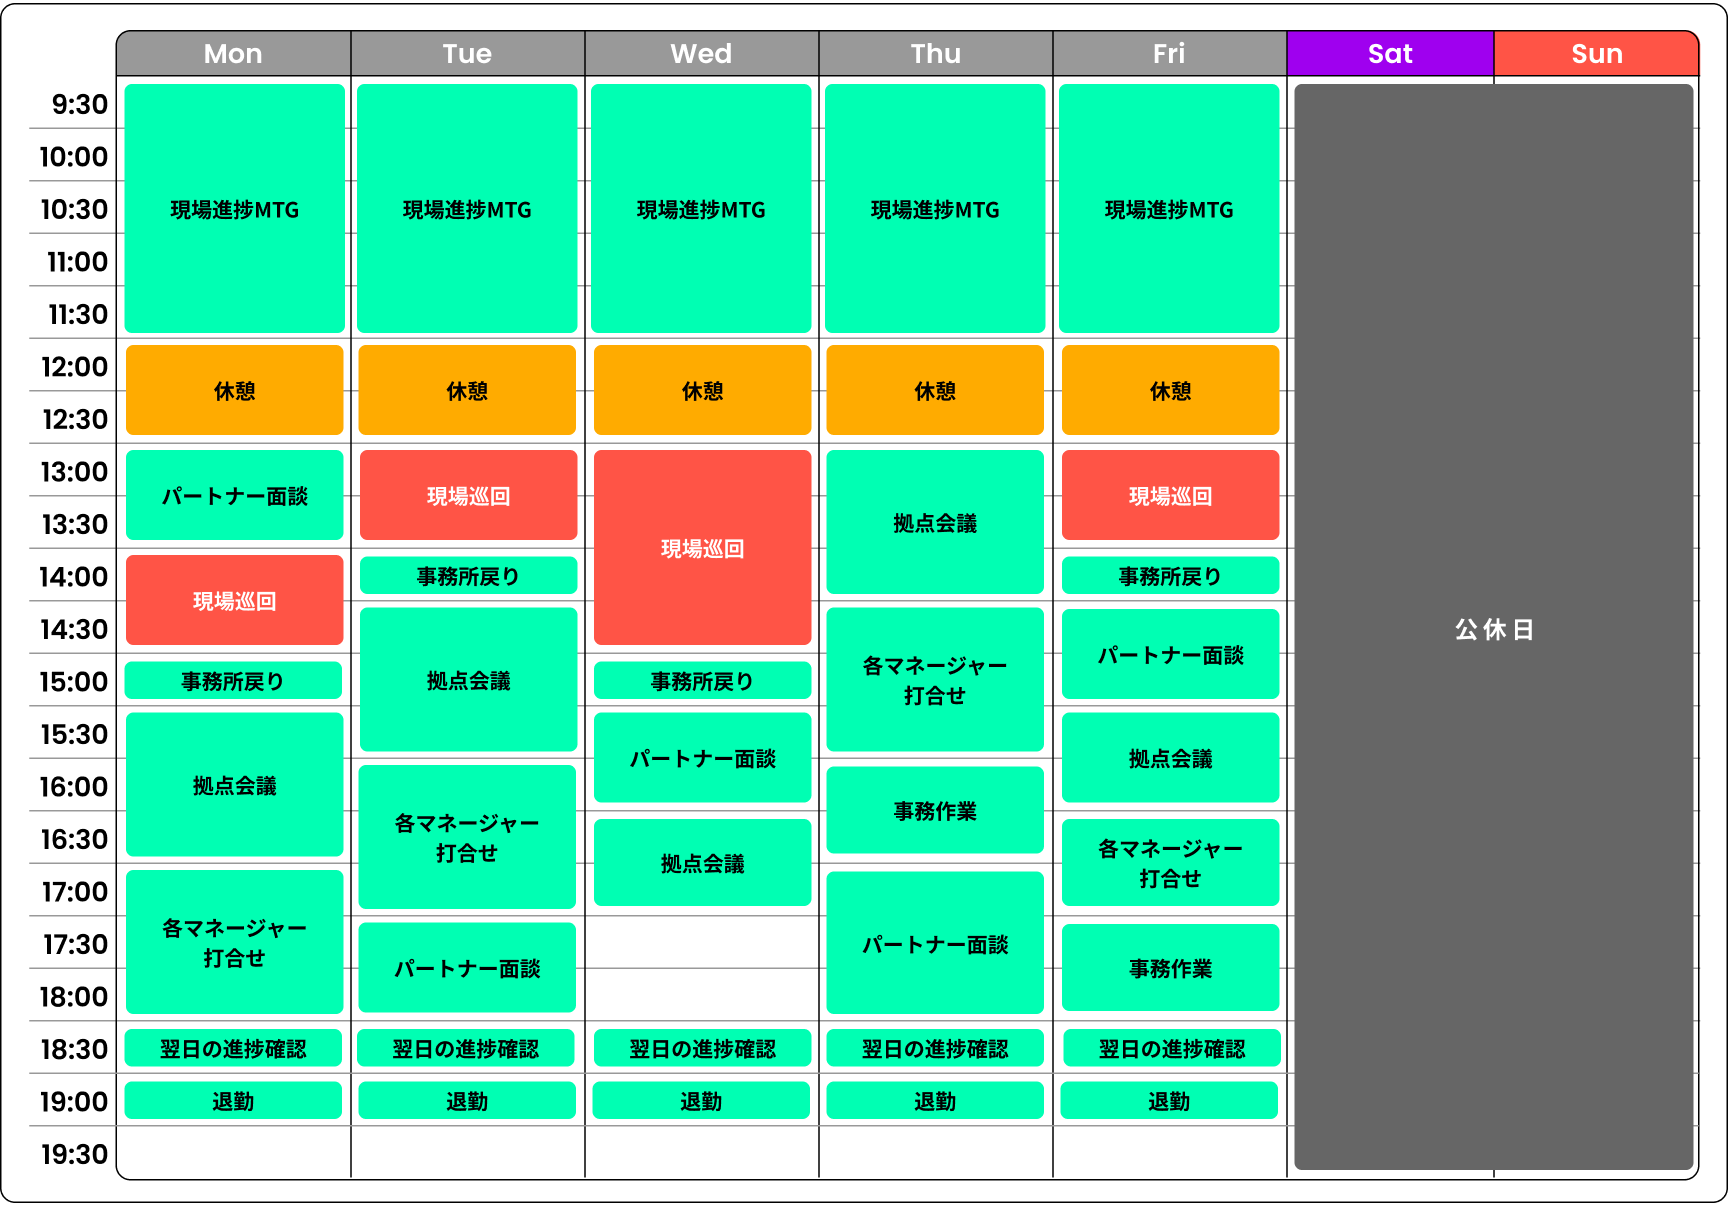Open Thursday's 各マネージャー打合せ event
Screen dimensions: 1728x1211
(x=935, y=680)
